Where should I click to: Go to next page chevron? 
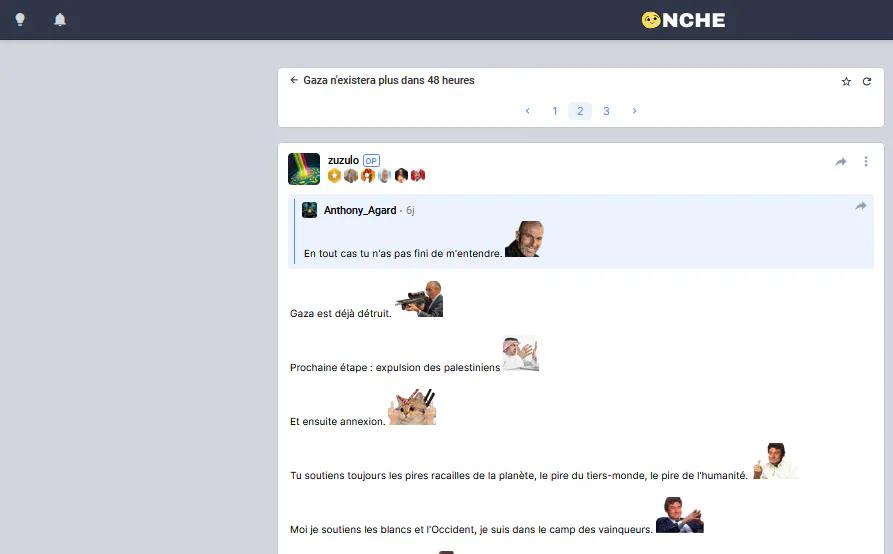tap(634, 111)
